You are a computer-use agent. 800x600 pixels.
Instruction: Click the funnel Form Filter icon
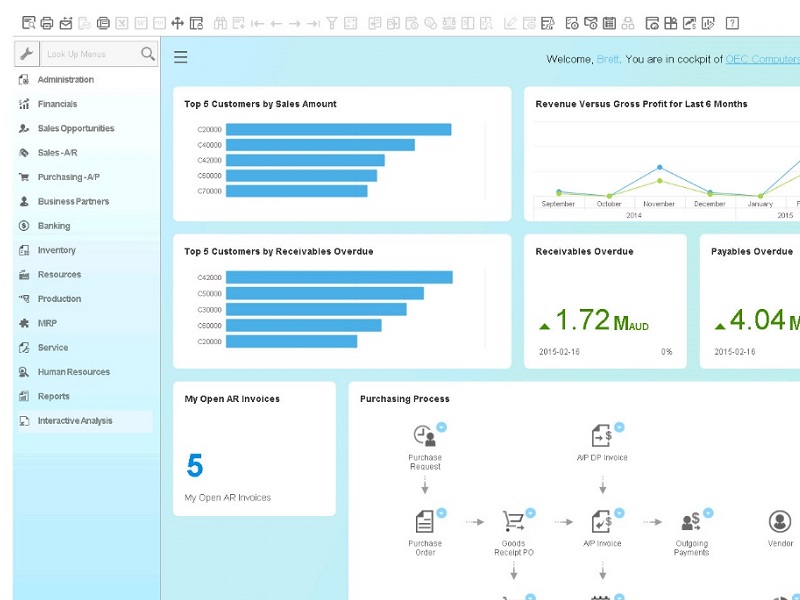pos(332,23)
